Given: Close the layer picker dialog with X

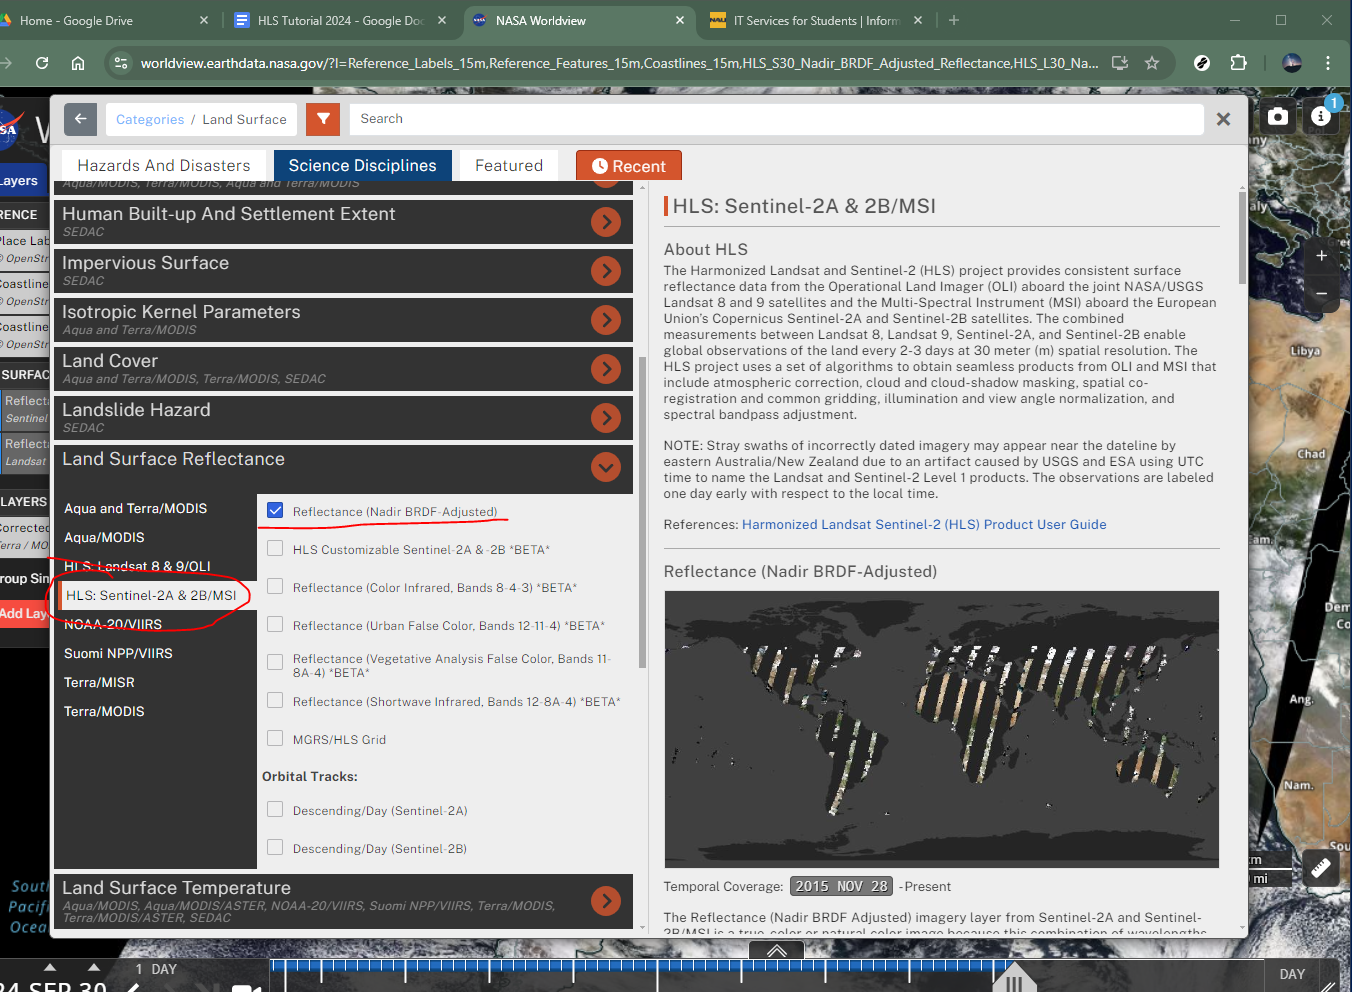Looking at the screenshot, I should 1223,119.
